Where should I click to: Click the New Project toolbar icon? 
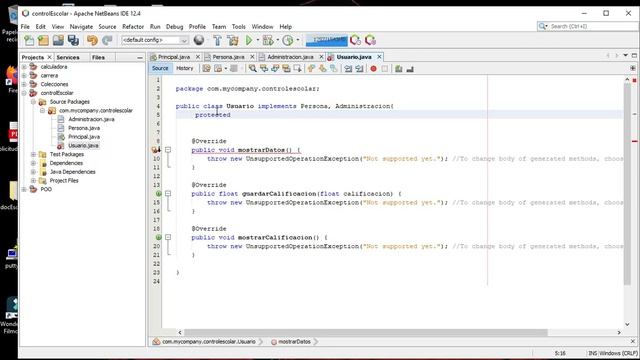[43, 40]
